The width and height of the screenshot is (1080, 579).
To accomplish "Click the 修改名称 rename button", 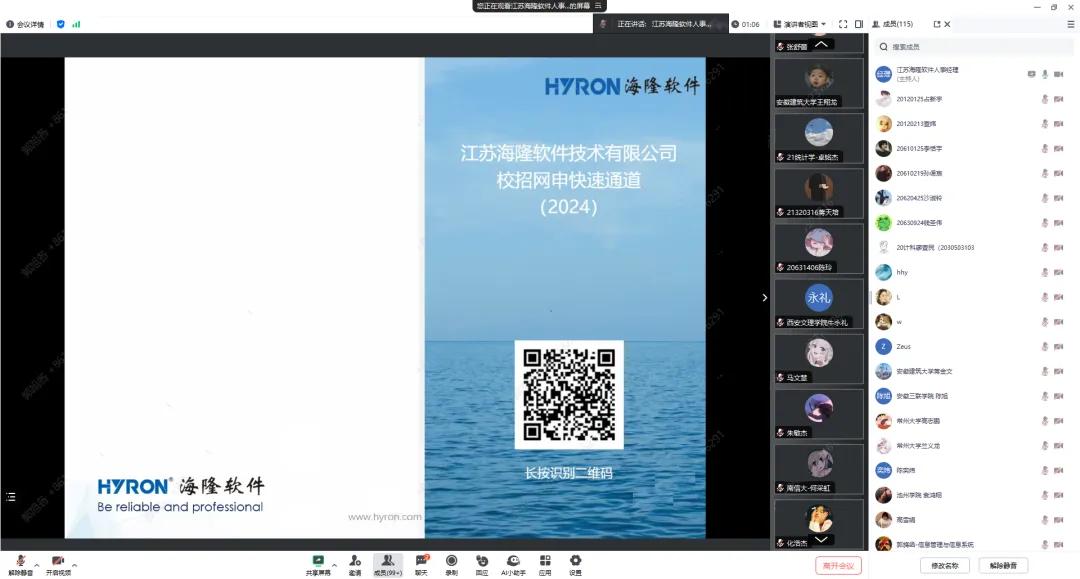I will pos(944,565).
